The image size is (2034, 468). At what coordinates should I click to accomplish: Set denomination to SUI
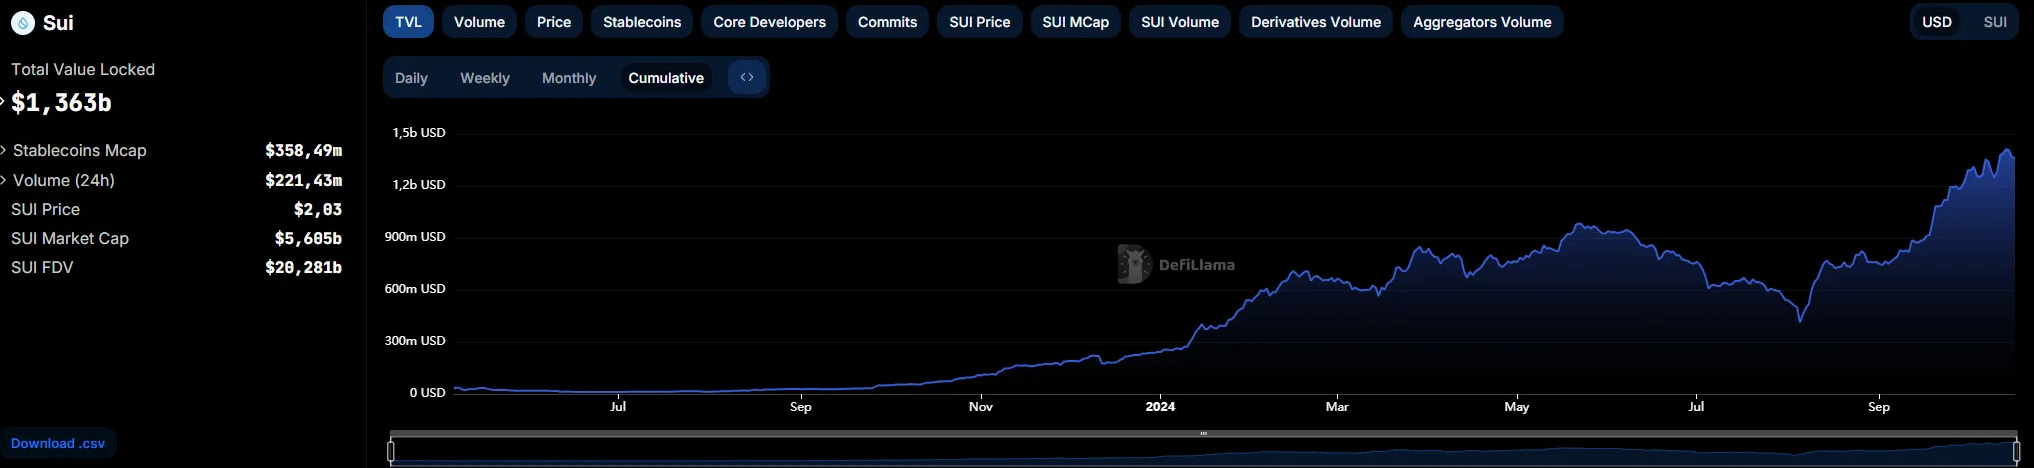click(x=1995, y=22)
